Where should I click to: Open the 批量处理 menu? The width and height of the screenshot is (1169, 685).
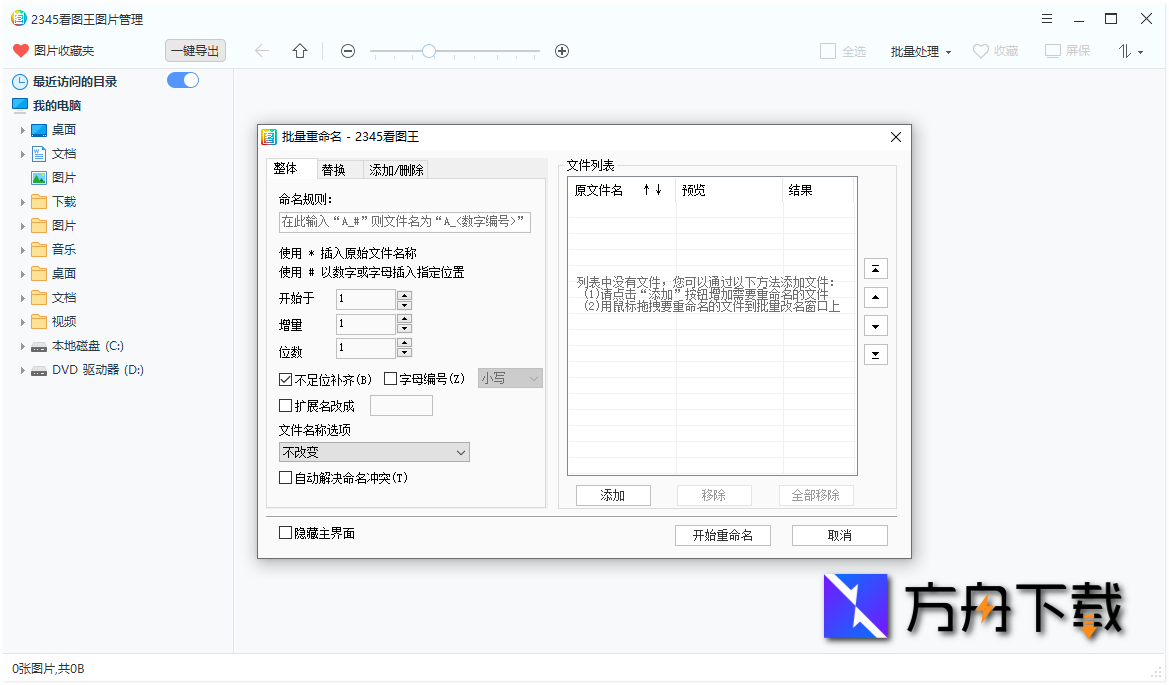915,51
